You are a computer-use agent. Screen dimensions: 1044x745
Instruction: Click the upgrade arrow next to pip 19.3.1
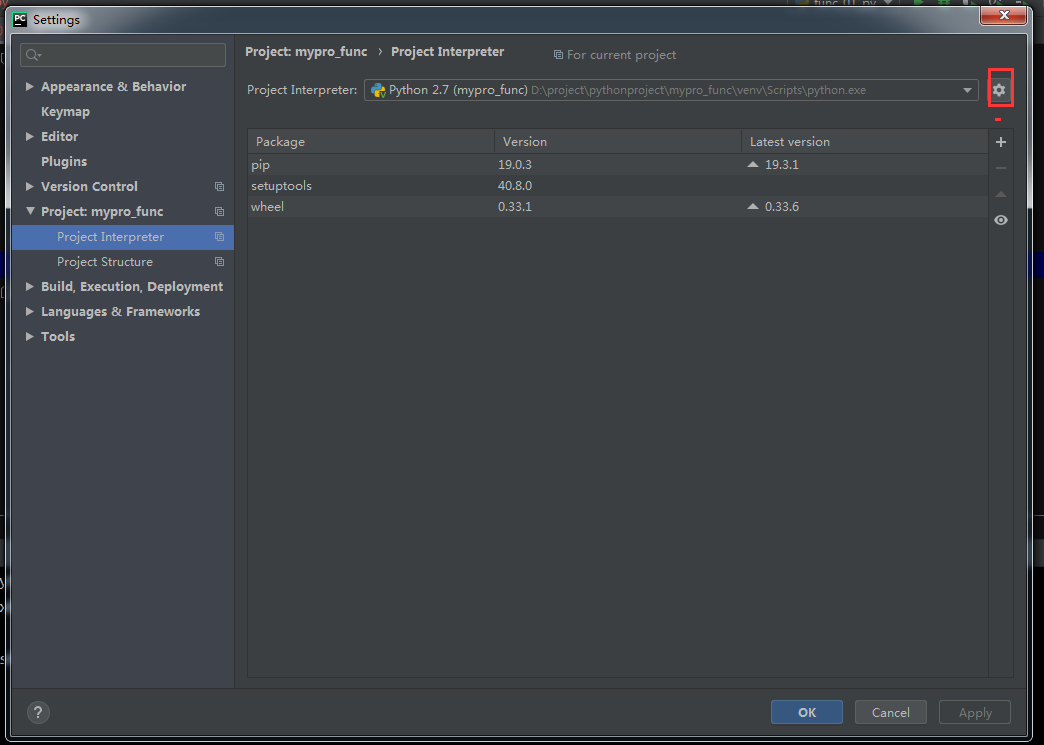[753, 164]
